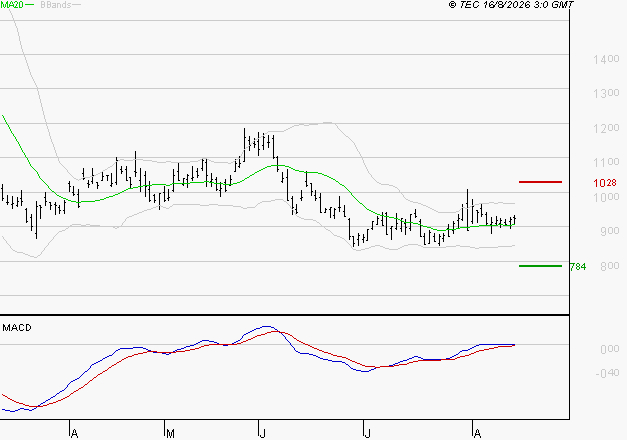Click the M month label

[x=170, y=433]
